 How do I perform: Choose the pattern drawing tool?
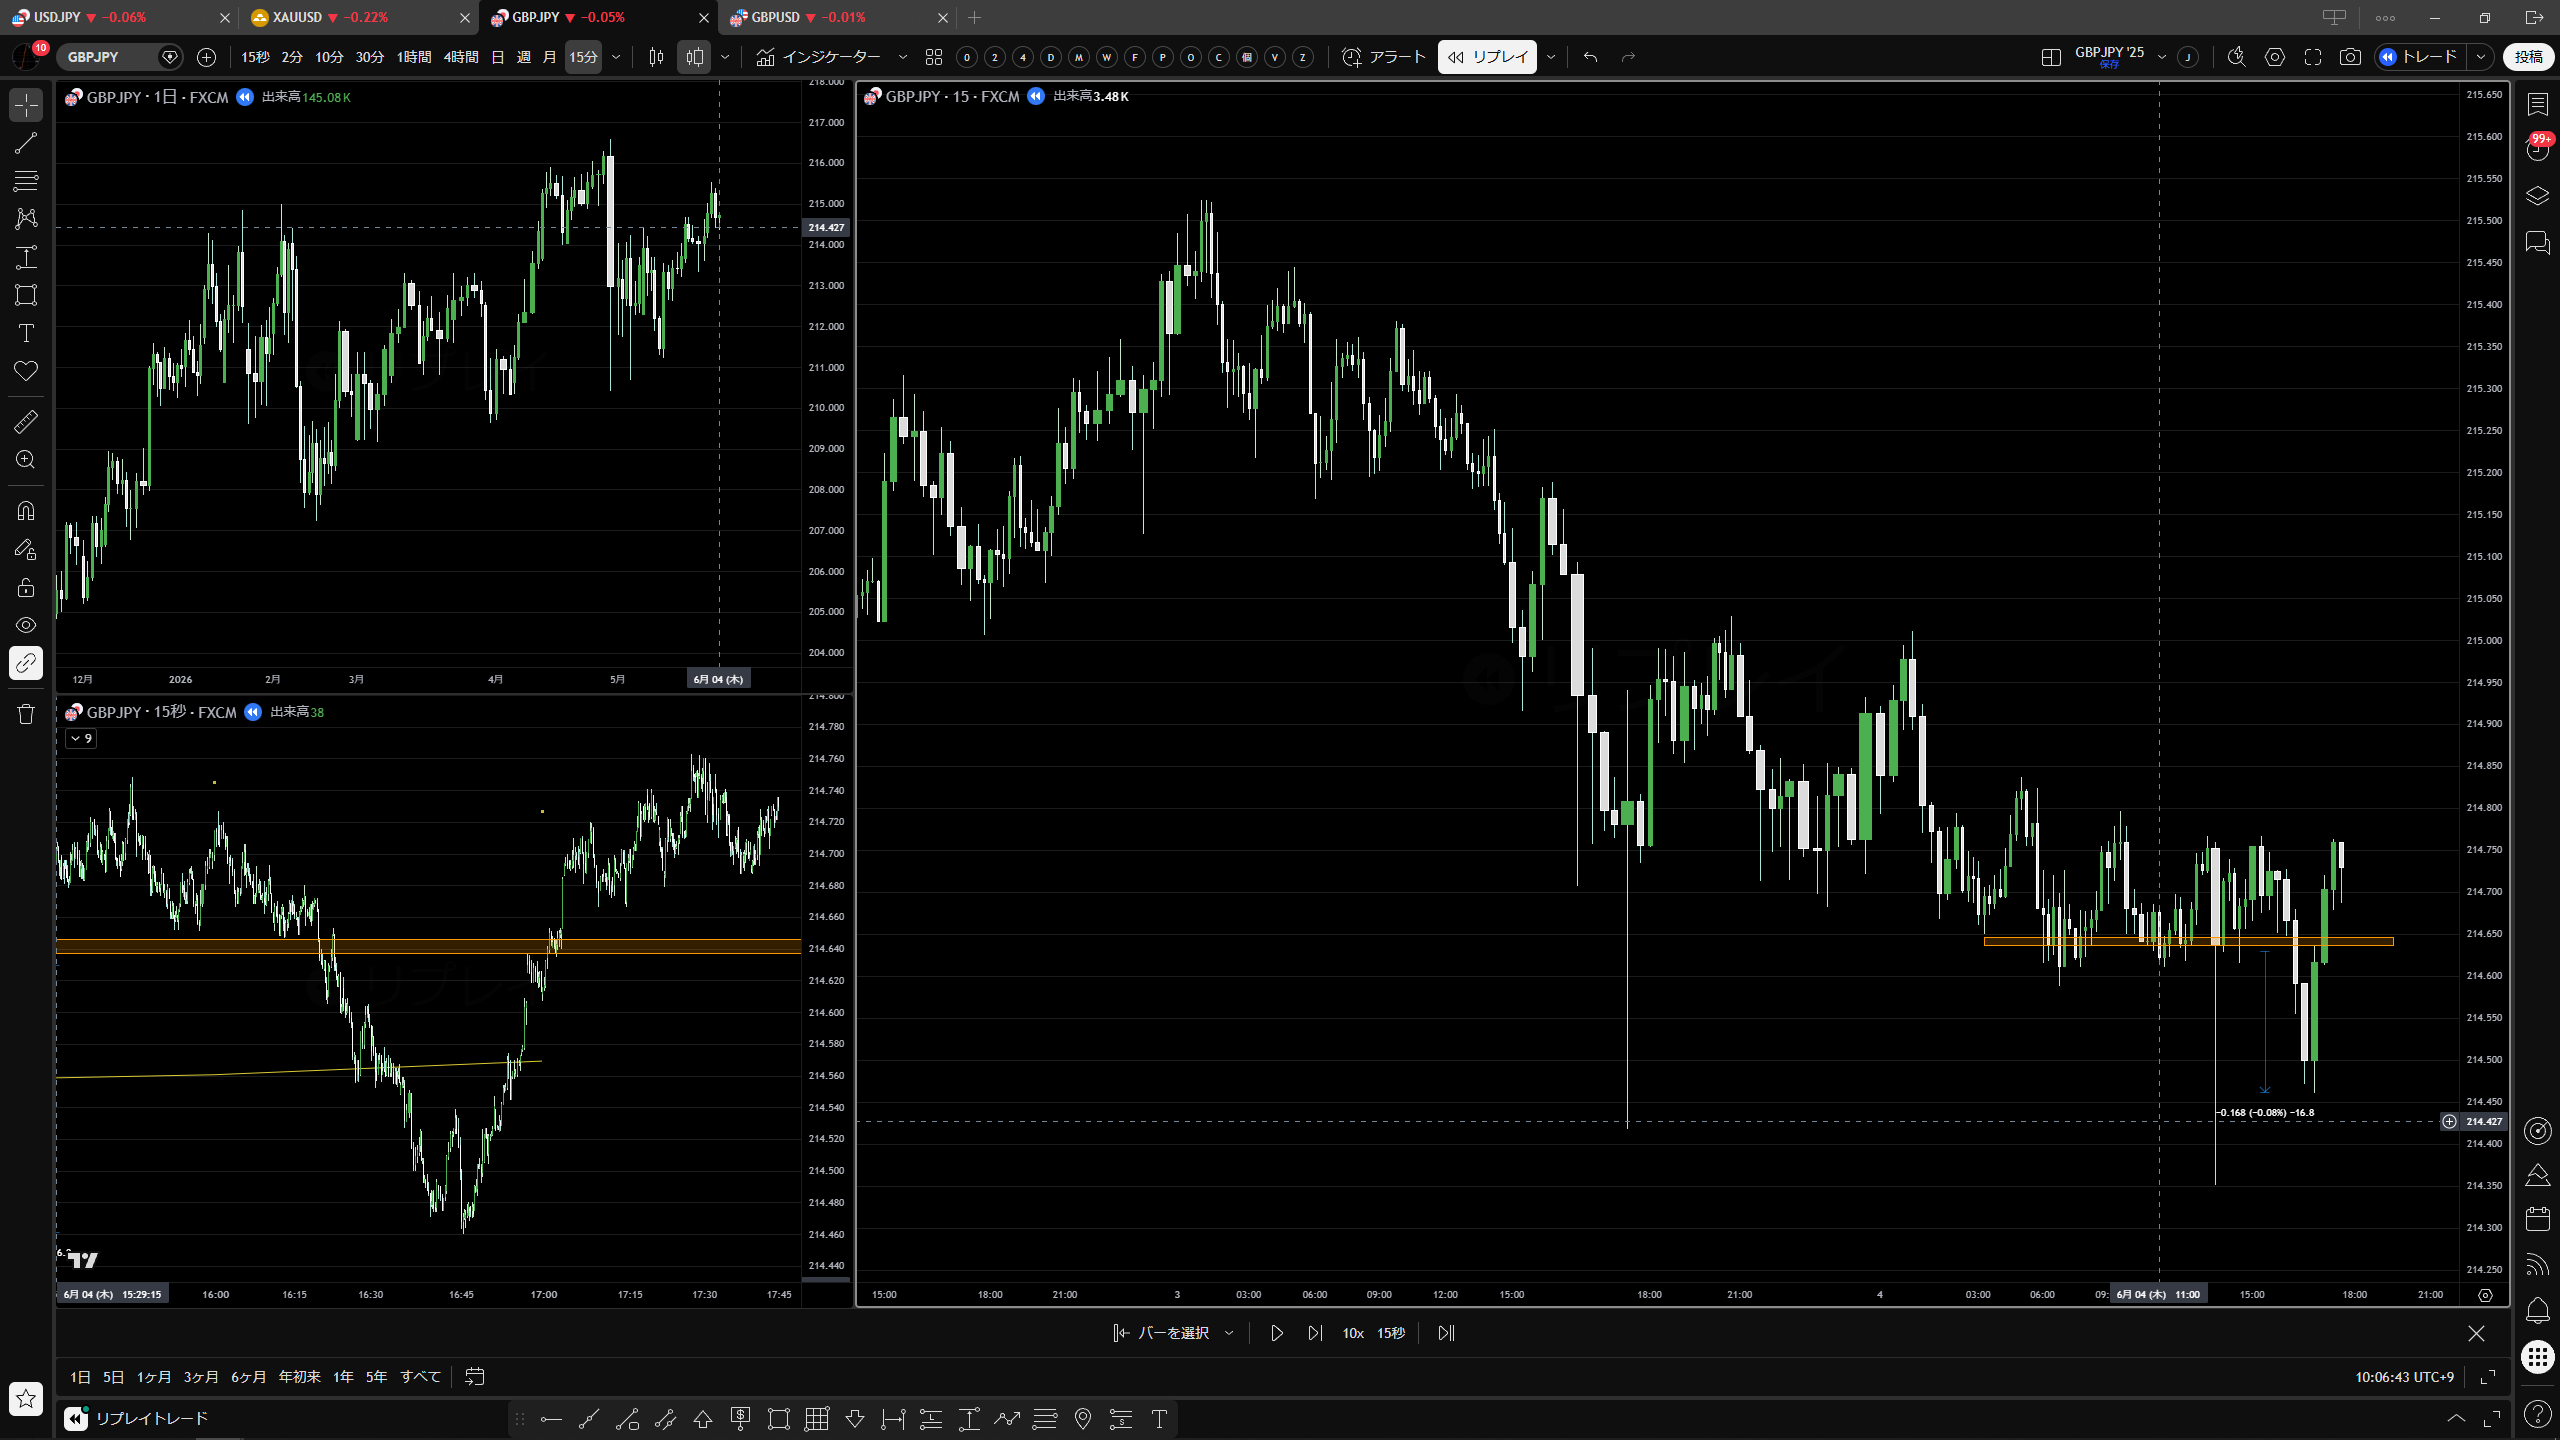coord(26,219)
